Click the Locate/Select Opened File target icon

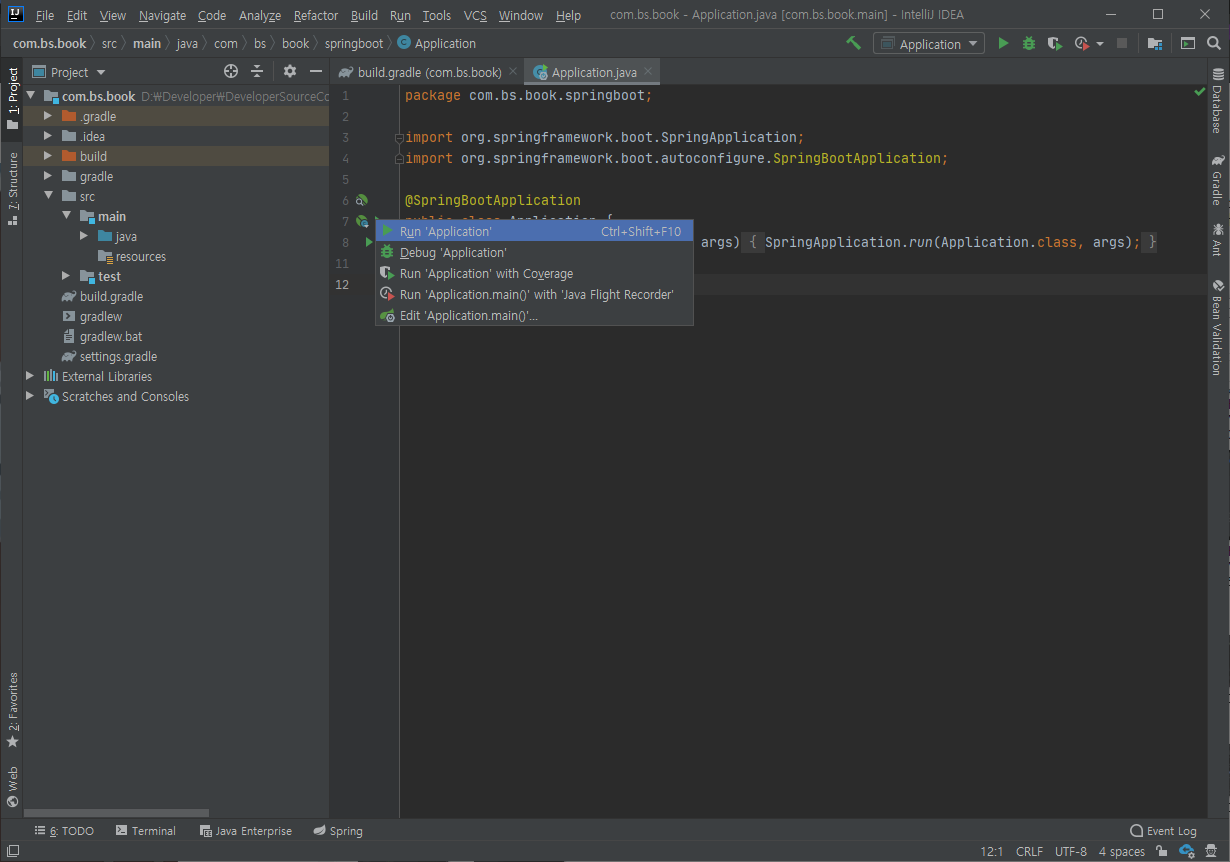coord(231,71)
